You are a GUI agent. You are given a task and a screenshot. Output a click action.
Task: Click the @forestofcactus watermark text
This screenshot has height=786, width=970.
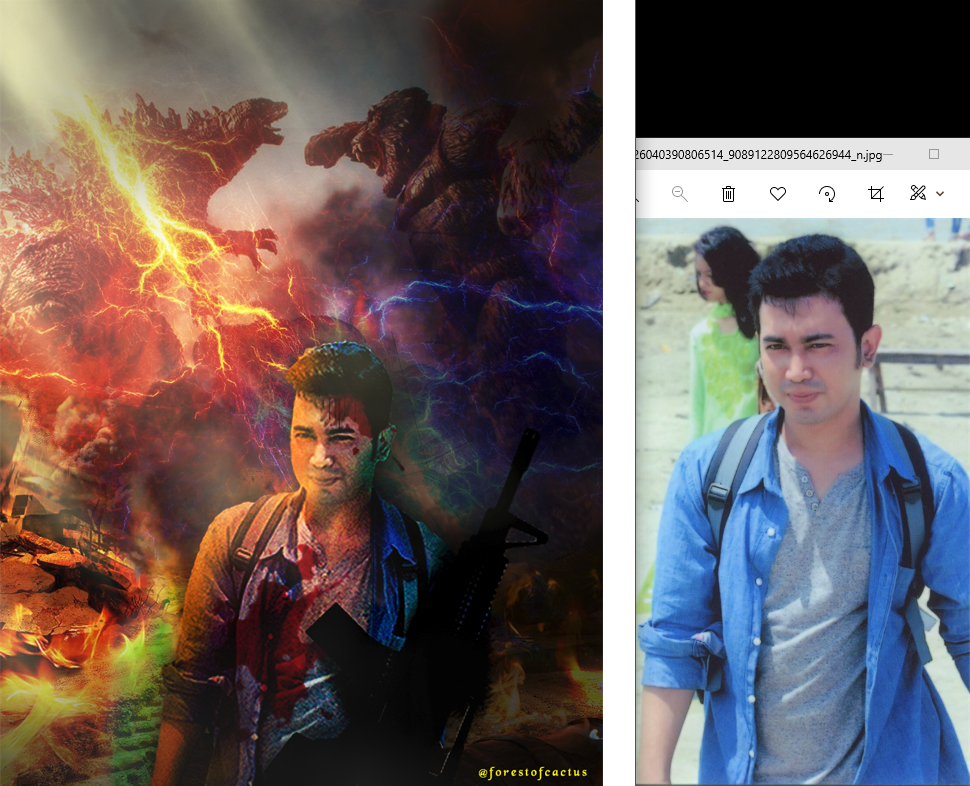pos(532,772)
